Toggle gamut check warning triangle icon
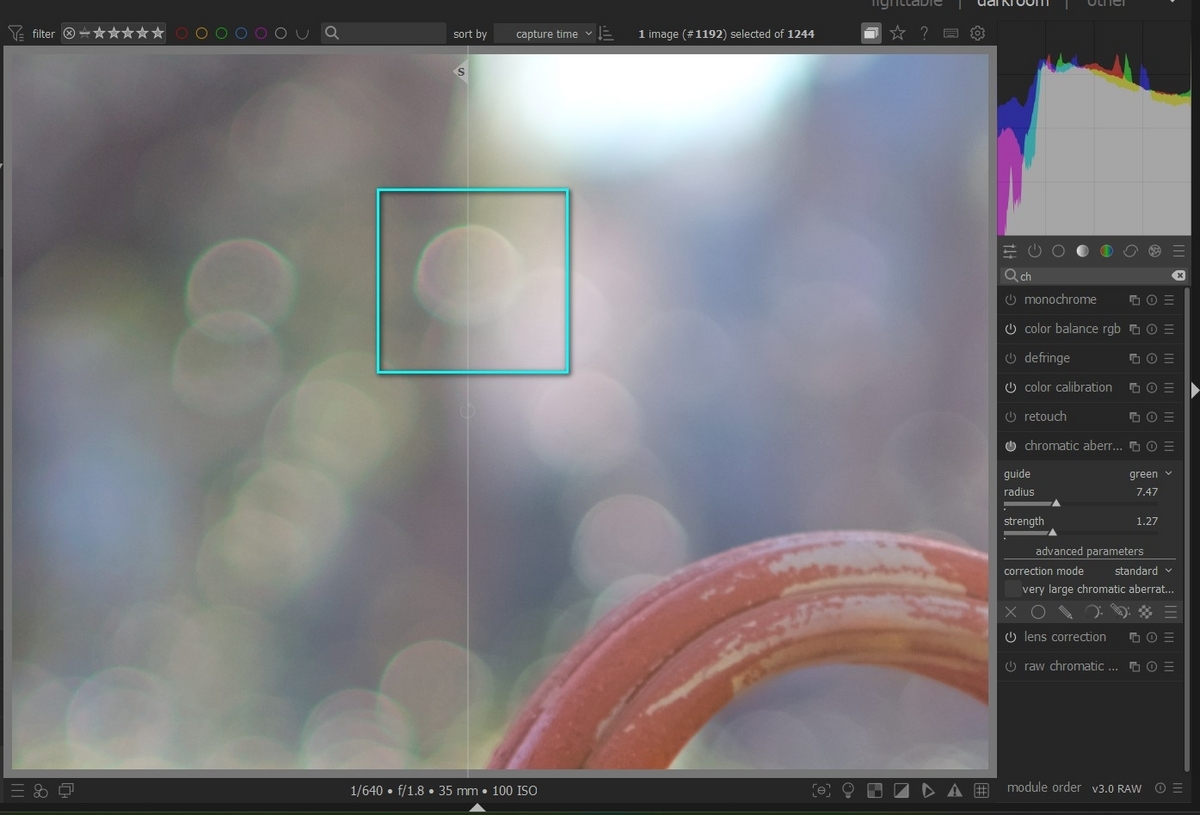1200x815 pixels. pos(955,790)
